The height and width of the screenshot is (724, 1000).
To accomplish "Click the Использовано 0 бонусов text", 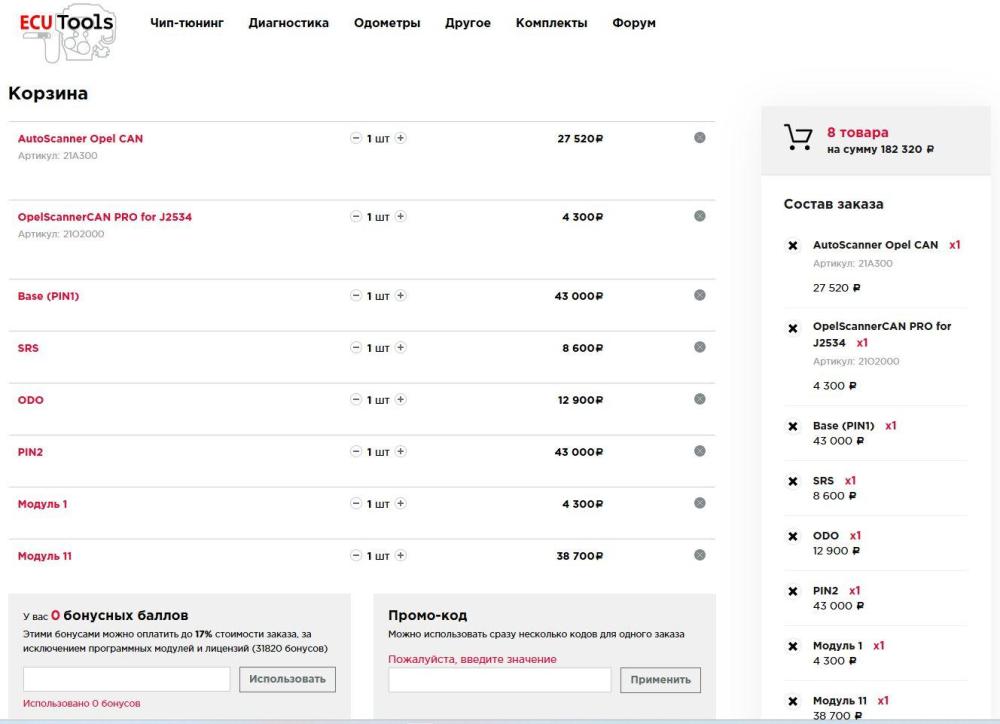I will coord(82,703).
